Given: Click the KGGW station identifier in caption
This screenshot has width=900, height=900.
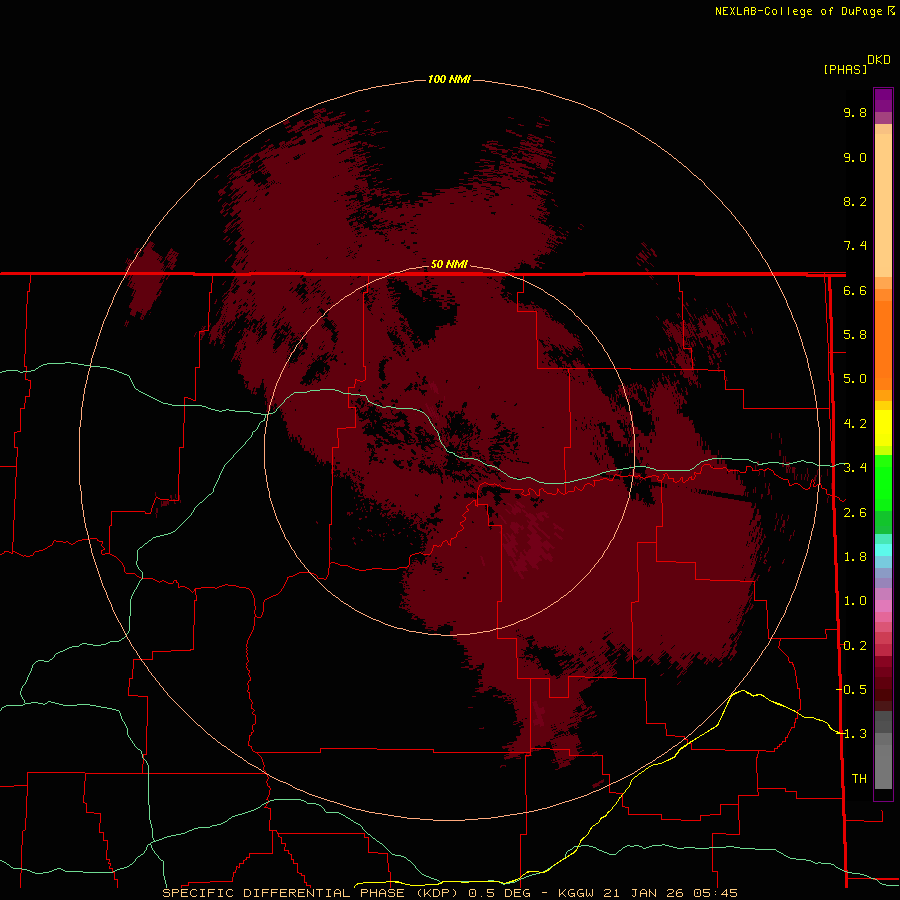Looking at the screenshot, I should (576, 893).
